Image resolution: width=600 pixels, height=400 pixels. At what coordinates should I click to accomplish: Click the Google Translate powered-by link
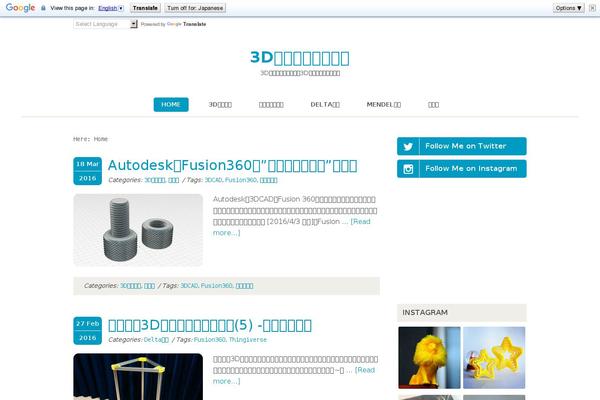(x=186, y=24)
